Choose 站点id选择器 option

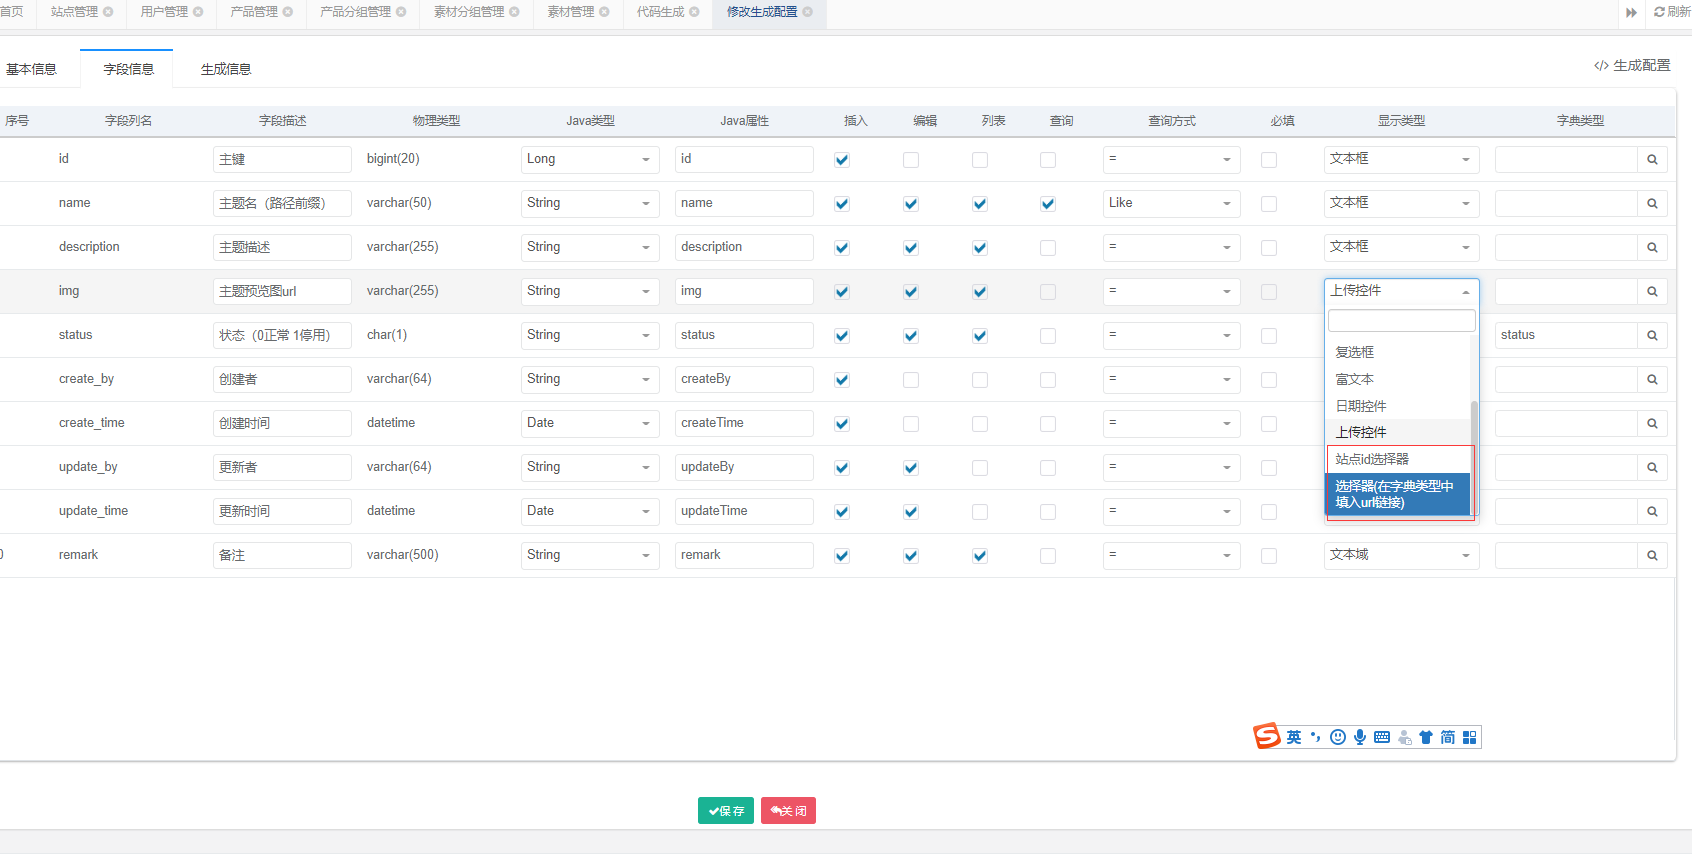click(1398, 459)
